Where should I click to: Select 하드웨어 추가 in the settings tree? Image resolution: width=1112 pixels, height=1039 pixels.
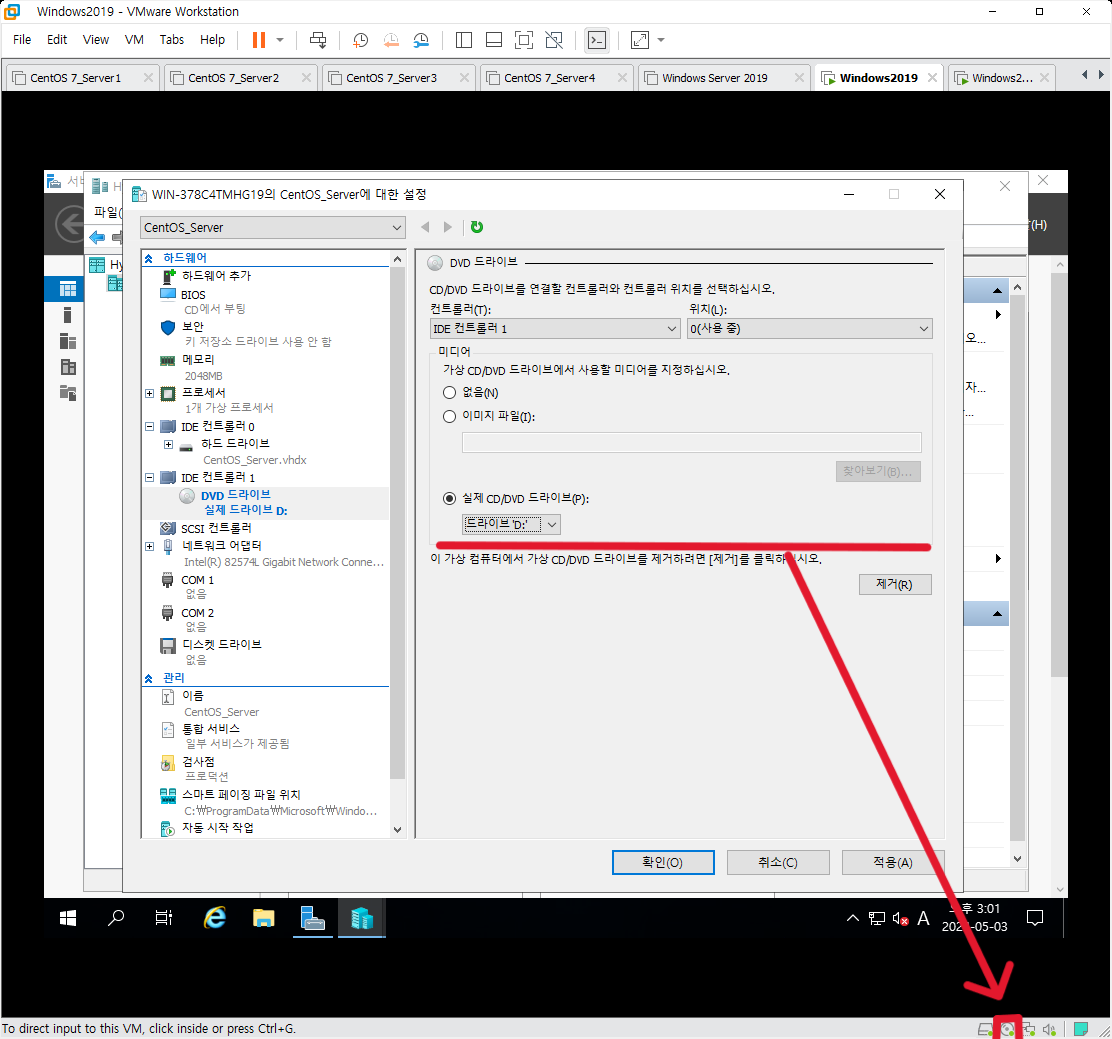pyautogui.click(x=216, y=276)
